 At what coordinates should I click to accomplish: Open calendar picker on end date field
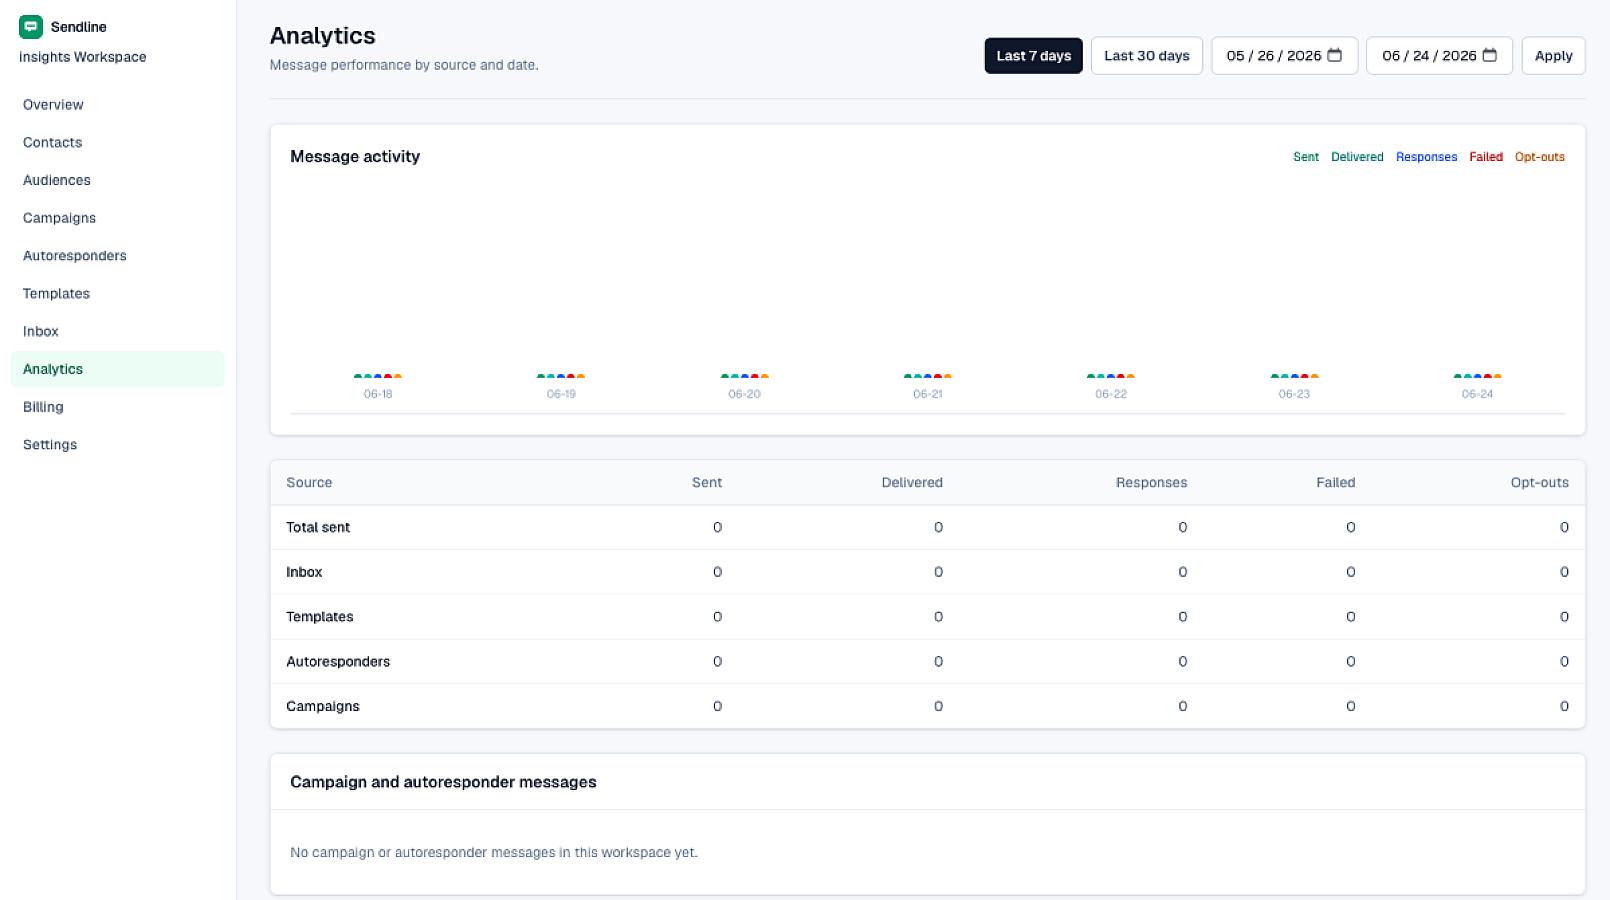click(x=1489, y=55)
